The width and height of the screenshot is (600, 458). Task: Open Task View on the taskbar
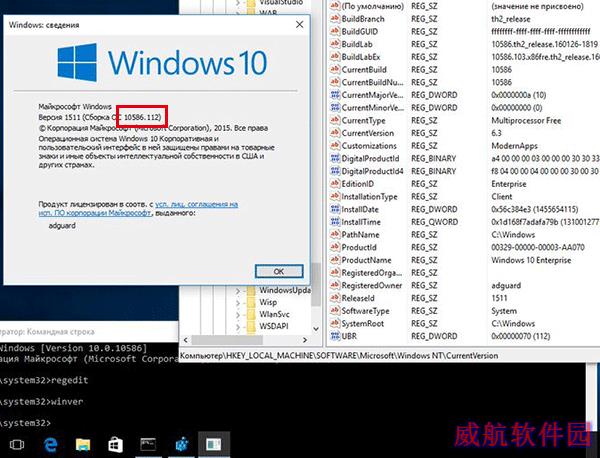coord(17,444)
